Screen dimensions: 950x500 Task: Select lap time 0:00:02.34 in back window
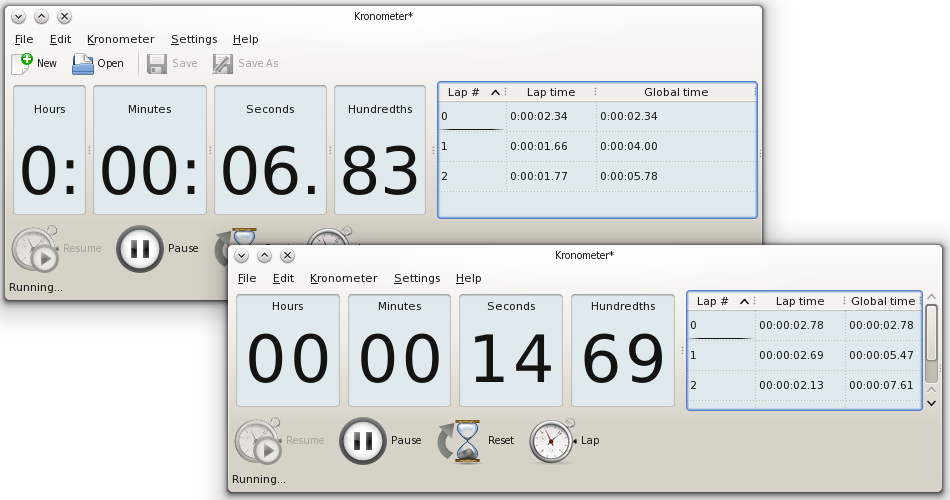[x=539, y=116]
